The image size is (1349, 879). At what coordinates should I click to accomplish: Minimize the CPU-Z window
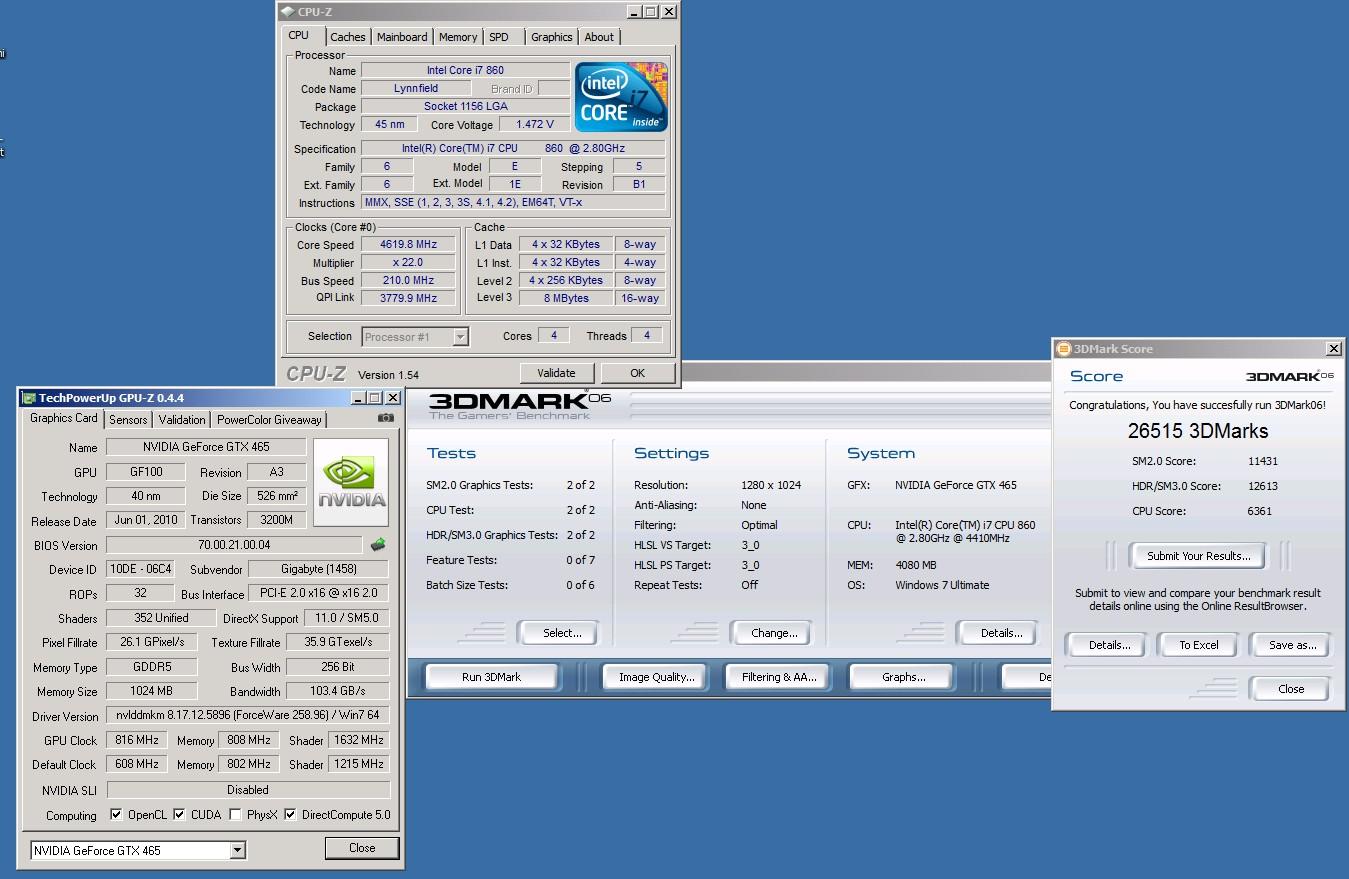point(633,12)
